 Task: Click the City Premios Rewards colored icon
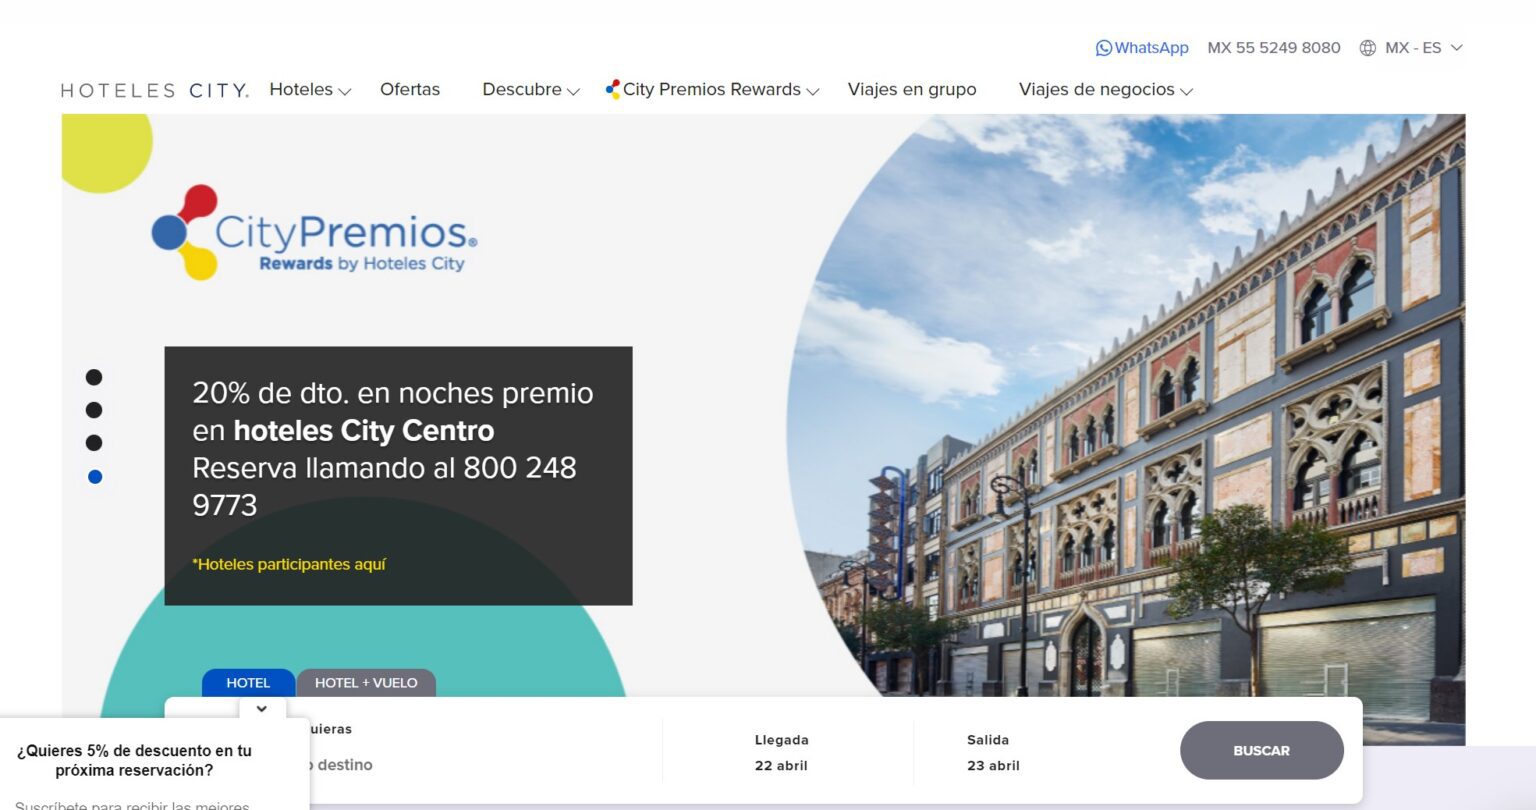tap(613, 89)
